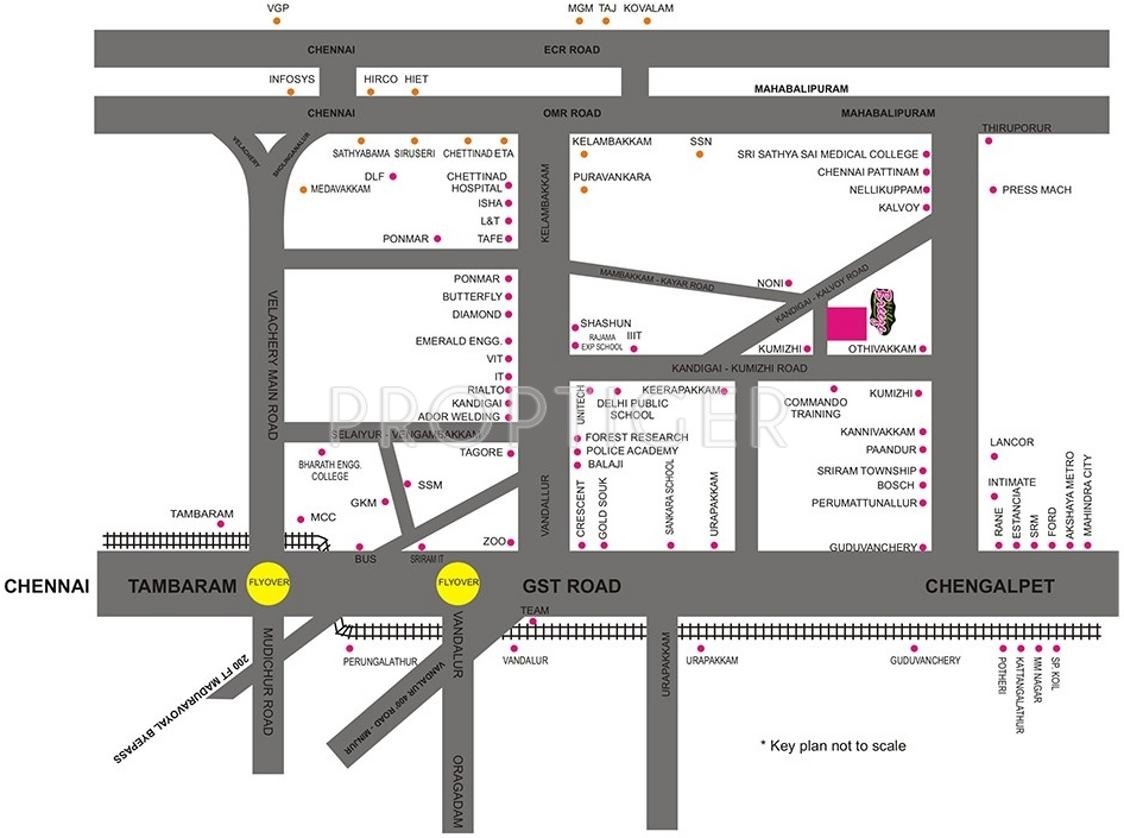Click the OMR ROAD label

tap(572, 113)
